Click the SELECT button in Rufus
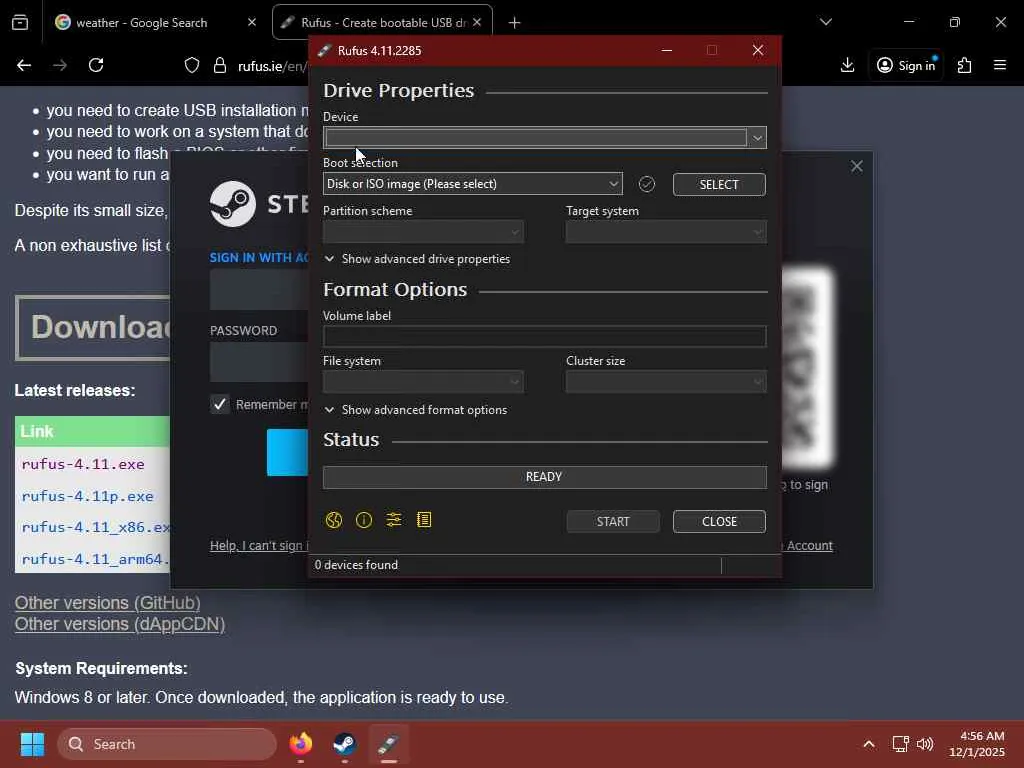 point(719,185)
